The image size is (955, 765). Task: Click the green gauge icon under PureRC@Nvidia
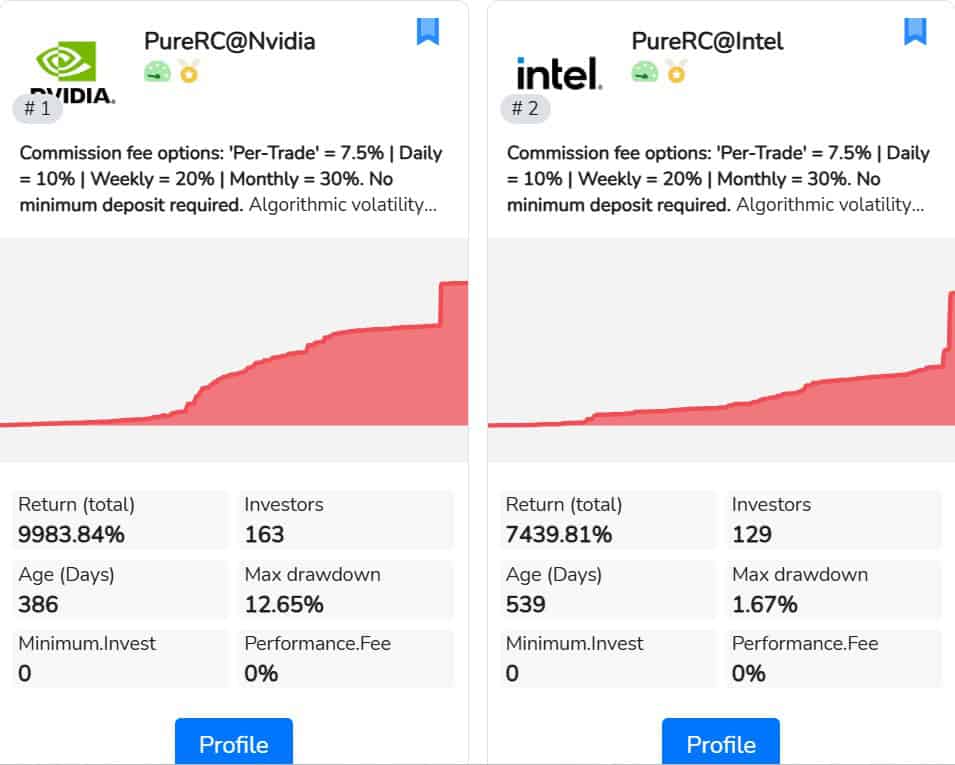coord(158,71)
